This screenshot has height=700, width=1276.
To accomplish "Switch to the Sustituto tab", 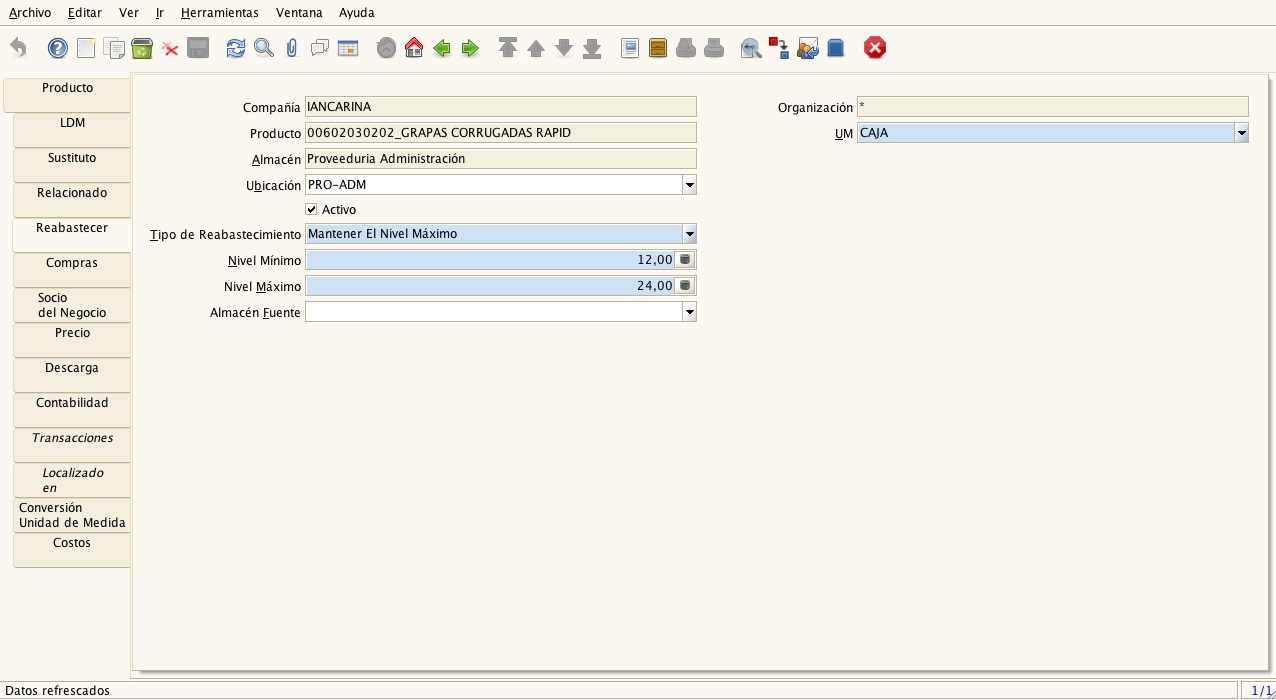I will [x=72, y=164].
